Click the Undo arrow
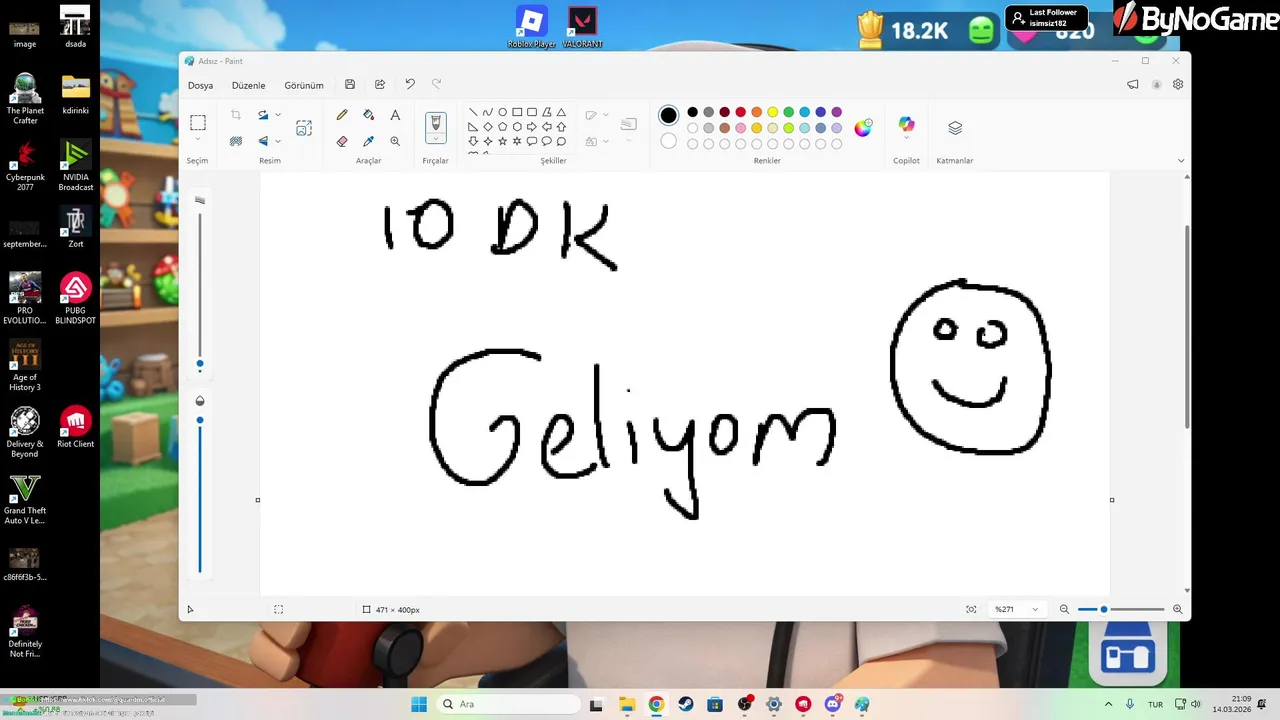This screenshot has height=720, width=1280. coord(410,85)
